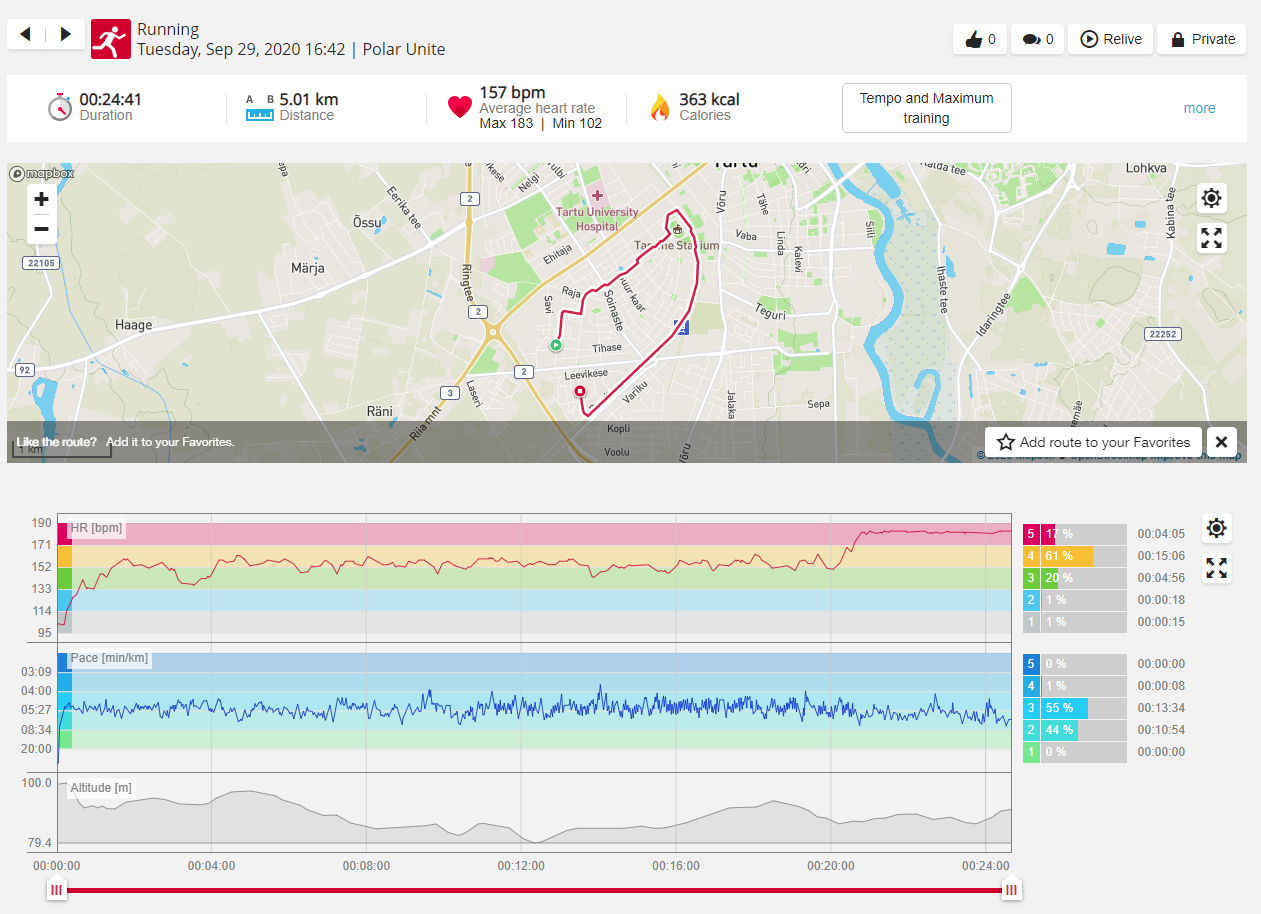
Task: Open map settings gear
Action: pyautogui.click(x=1211, y=198)
